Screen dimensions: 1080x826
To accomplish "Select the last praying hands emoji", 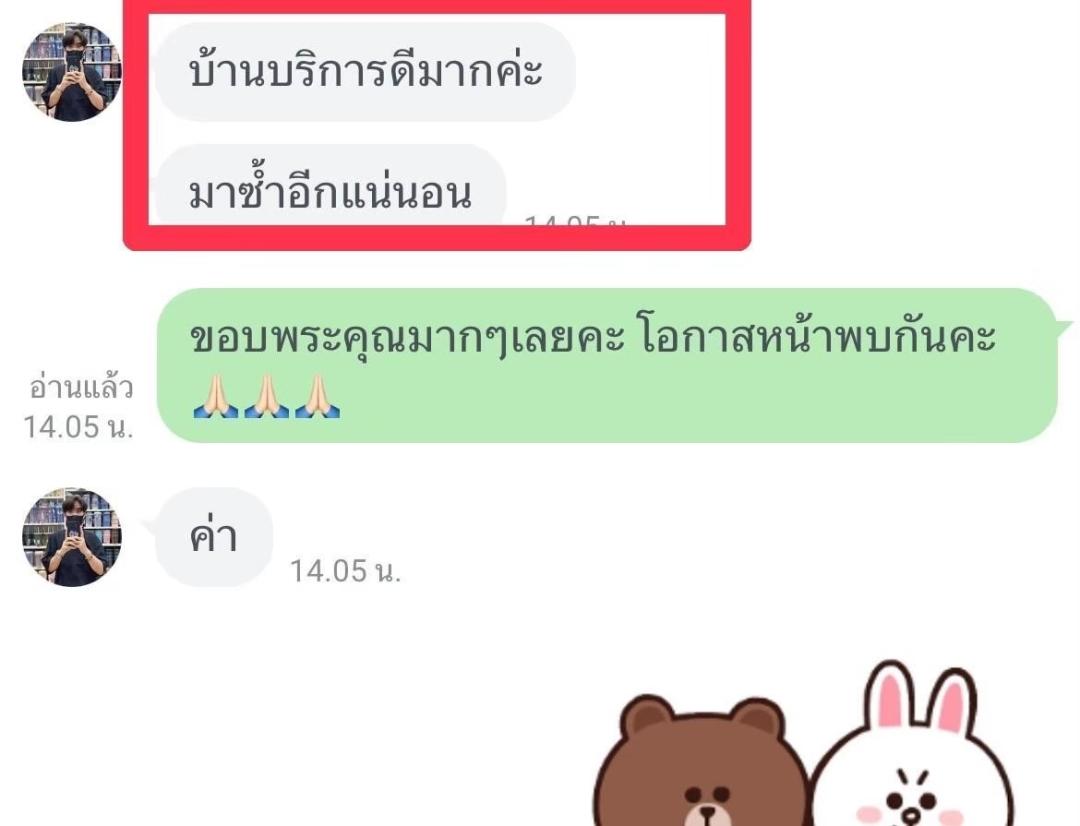I will (318, 395).
